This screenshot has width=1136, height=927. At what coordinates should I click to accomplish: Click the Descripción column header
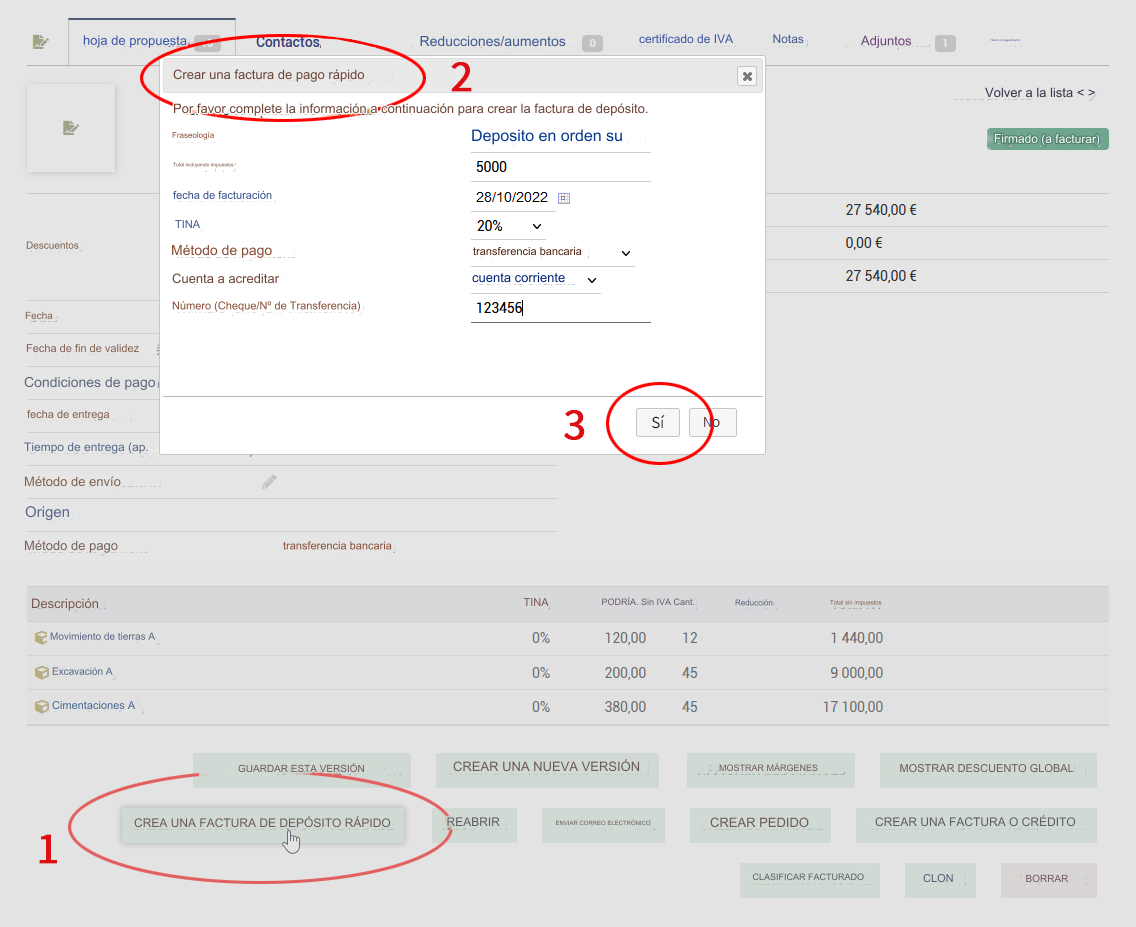coord(64,604)
